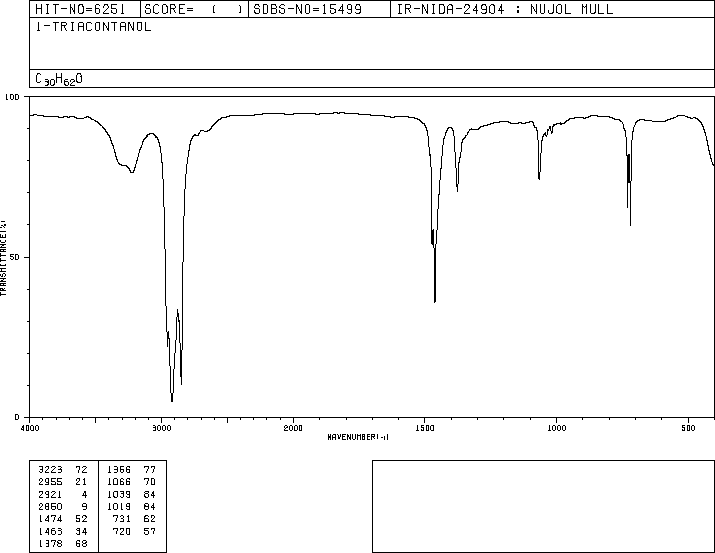
Task: Click the 50 transmittance axis label
Action: 15,258
